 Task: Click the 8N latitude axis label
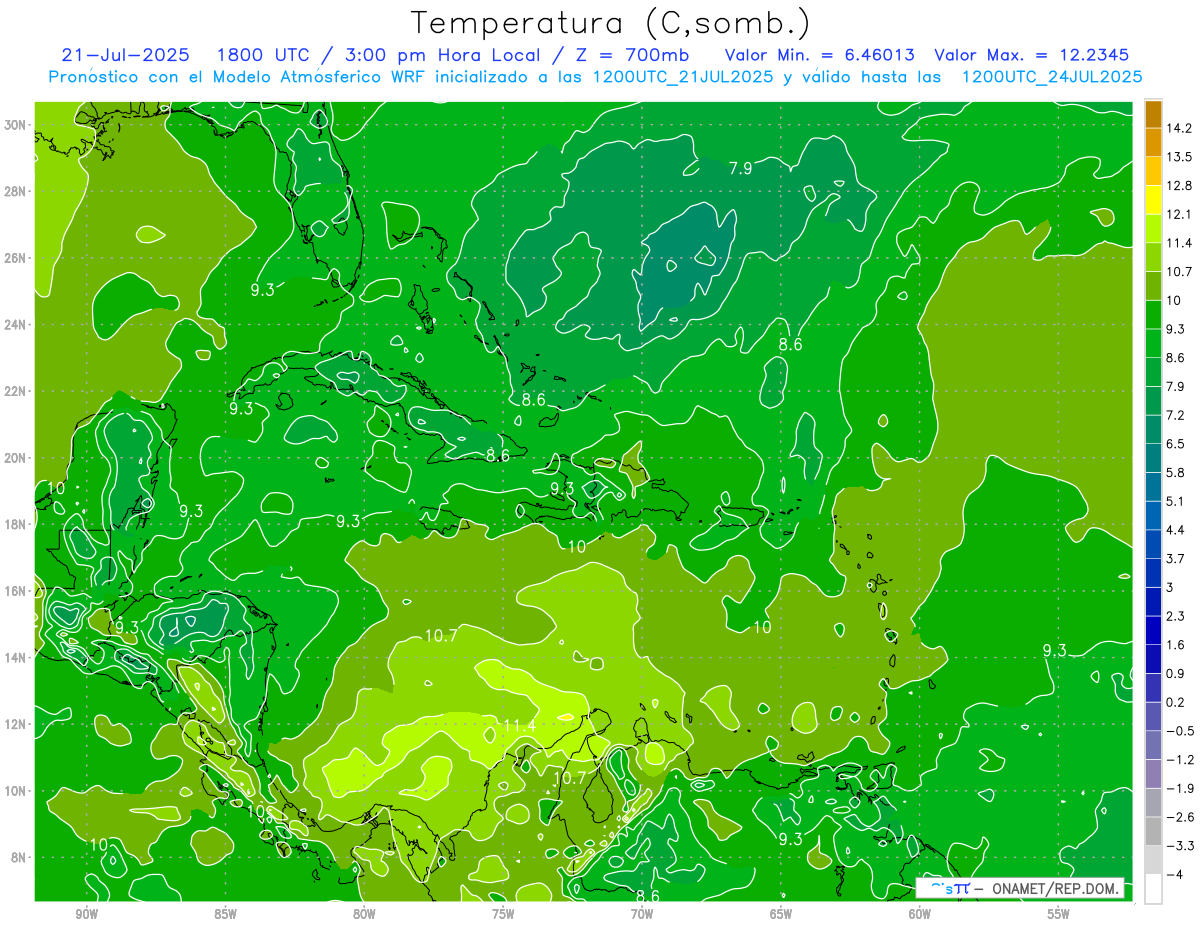coord(19,857)
